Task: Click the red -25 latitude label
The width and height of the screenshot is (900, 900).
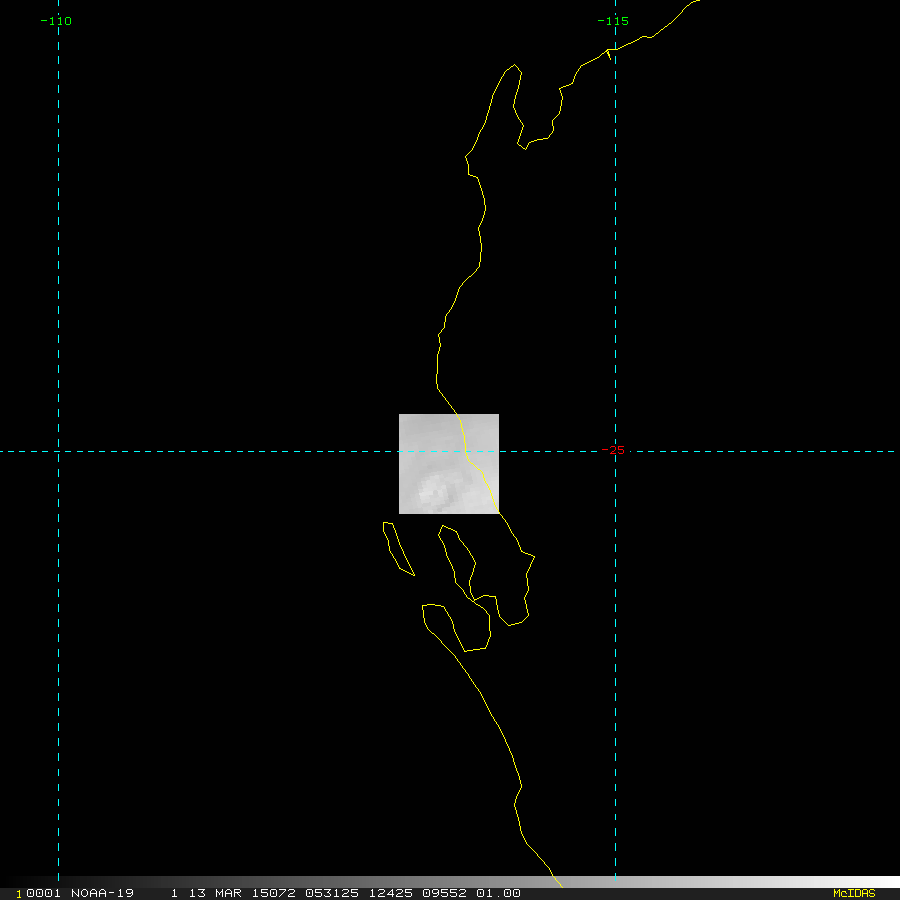Action: (x=617, y=450)
